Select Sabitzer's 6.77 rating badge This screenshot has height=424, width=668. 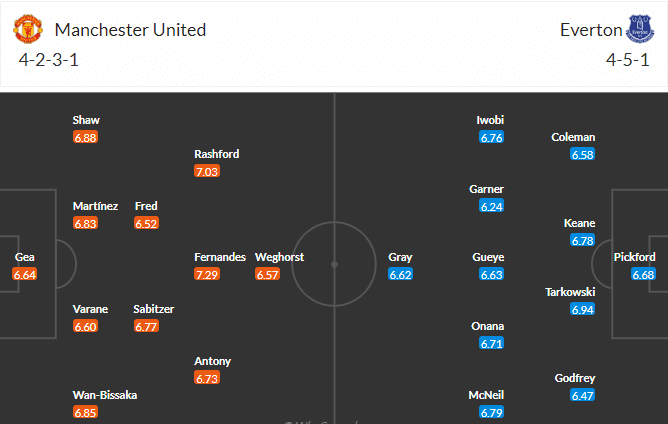[x=147, y=326]
